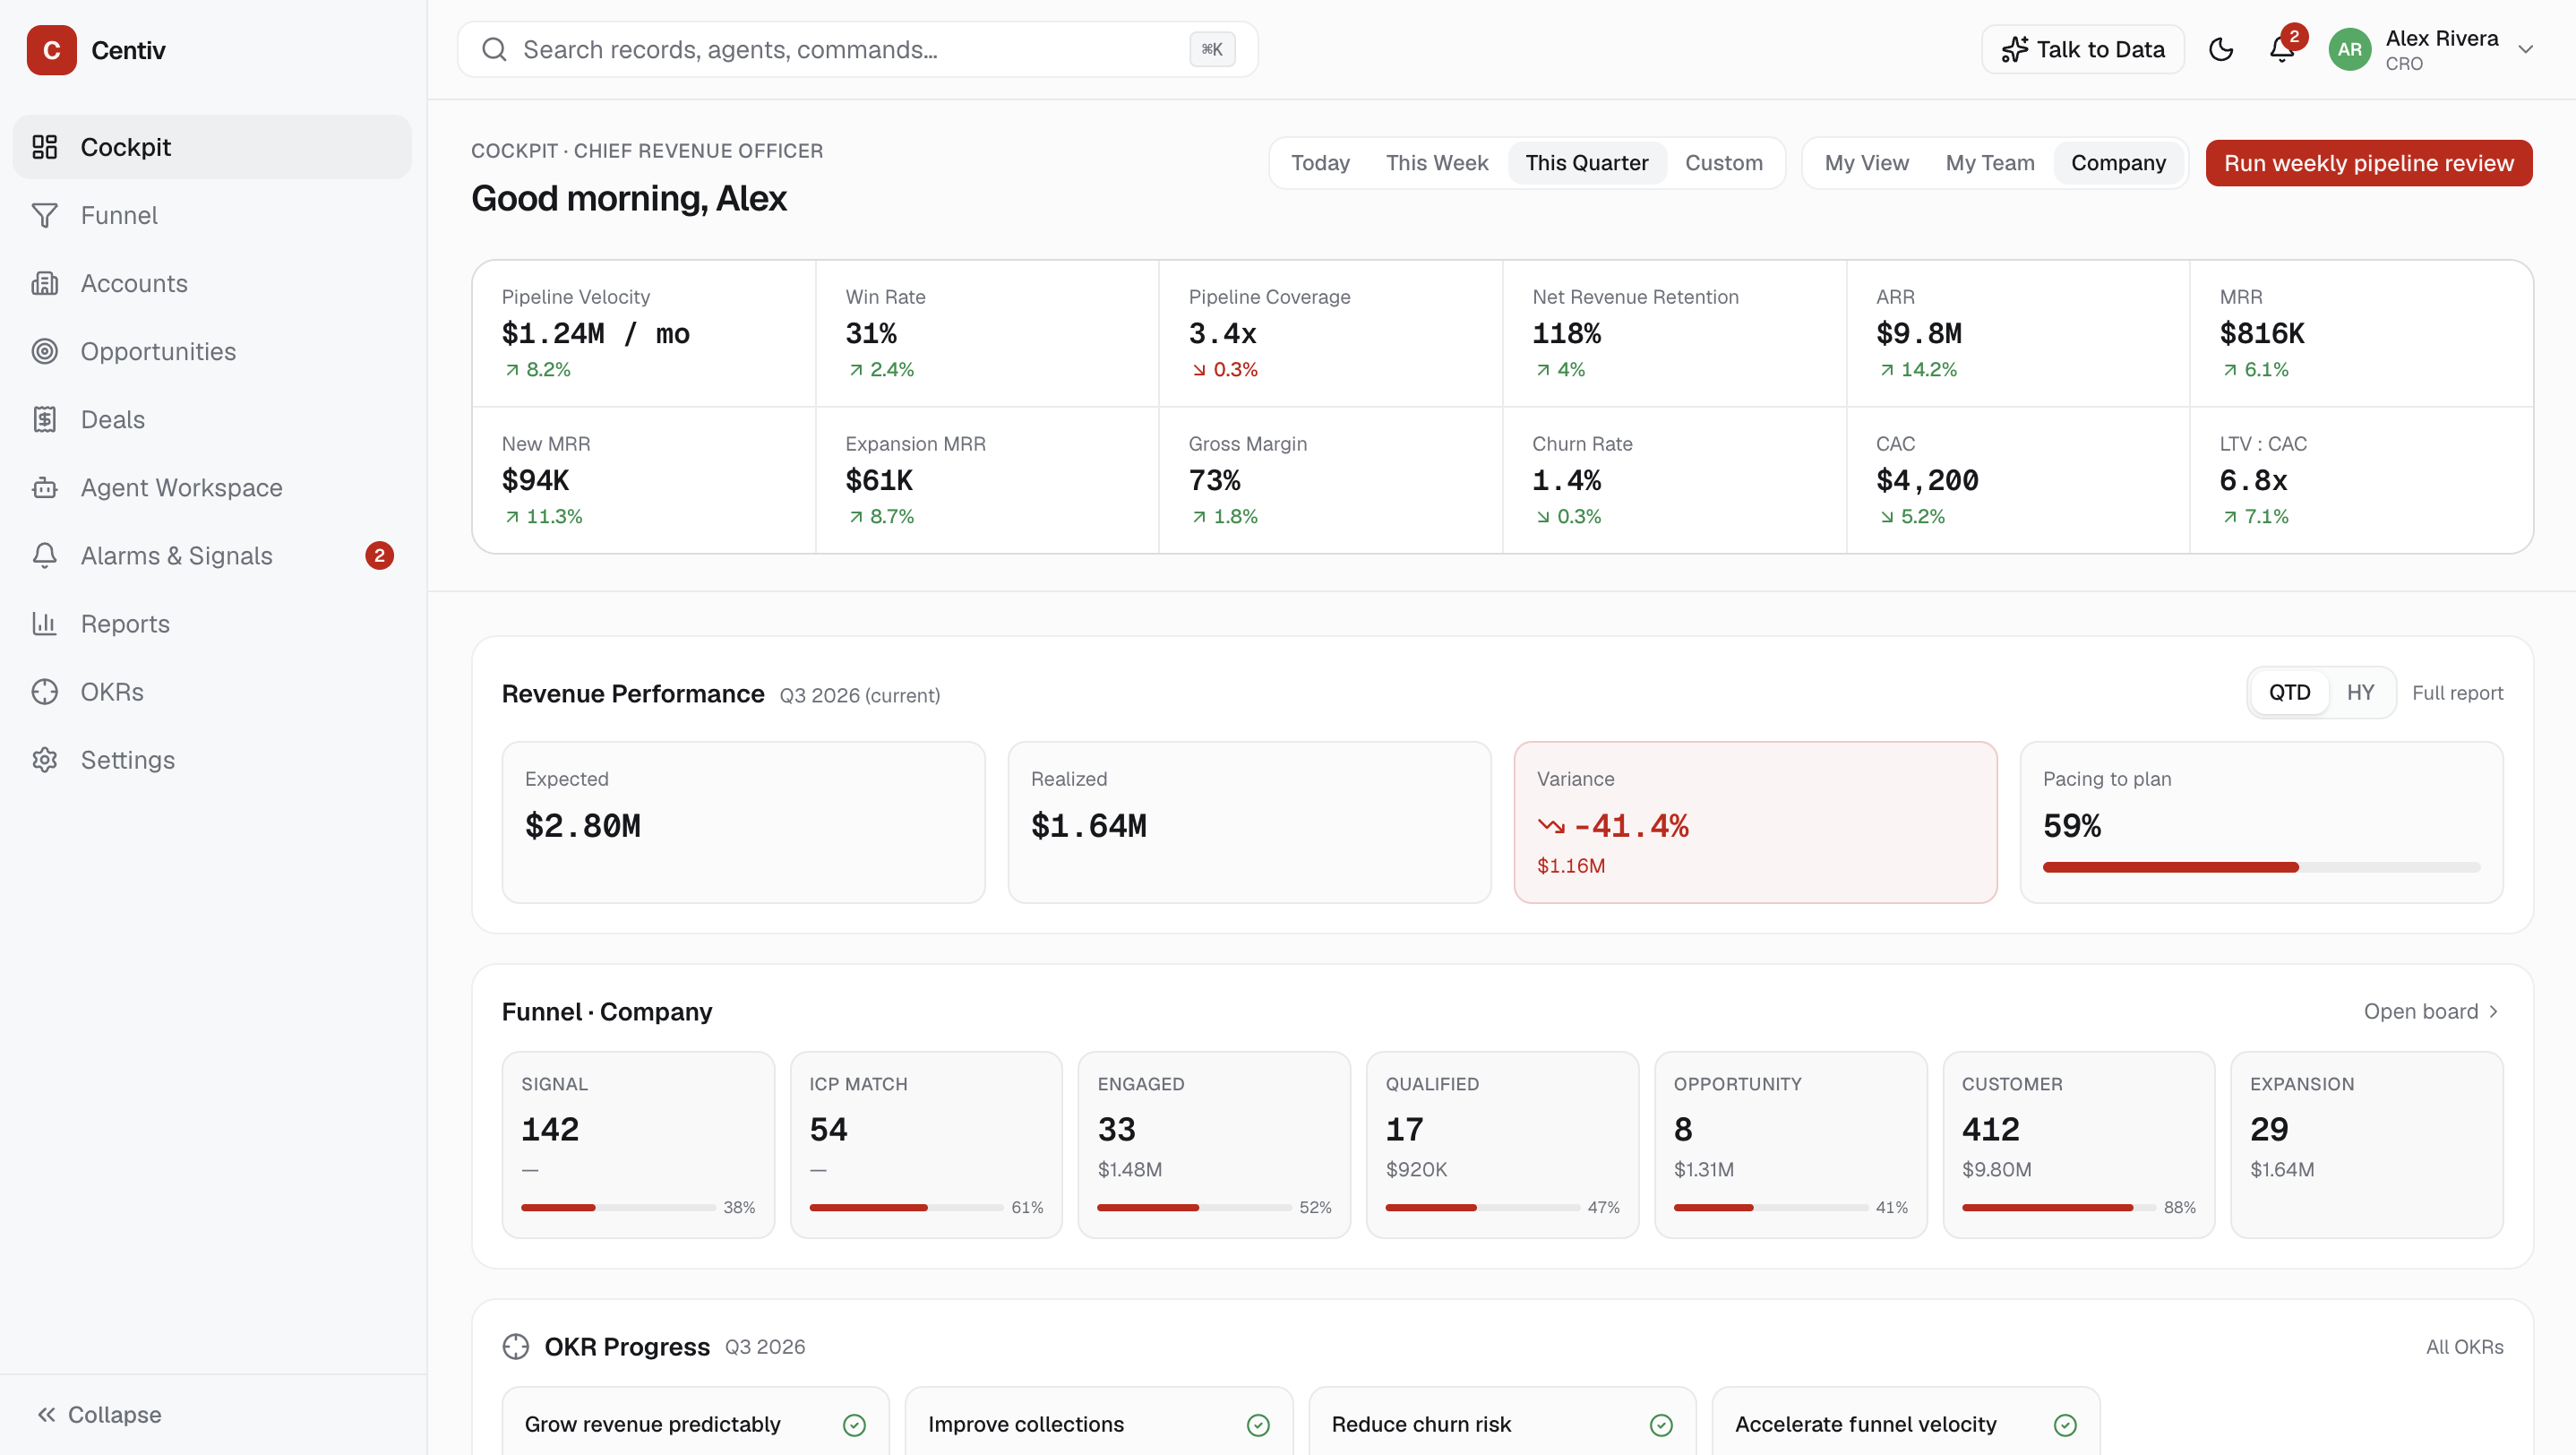Switch scope to My Team
Screen dimensions: 2576x1455
(1990, 163)
